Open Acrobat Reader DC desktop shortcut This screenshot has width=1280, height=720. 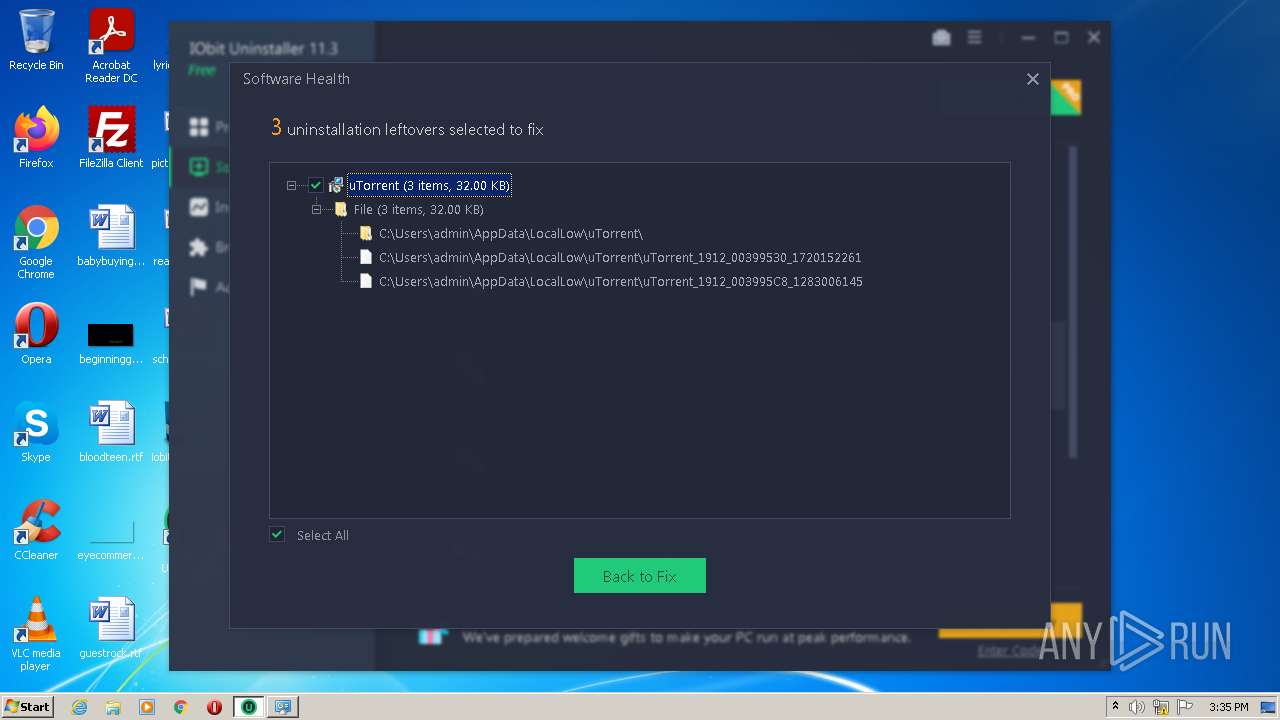pyautogui.click(x=111, y=46)
